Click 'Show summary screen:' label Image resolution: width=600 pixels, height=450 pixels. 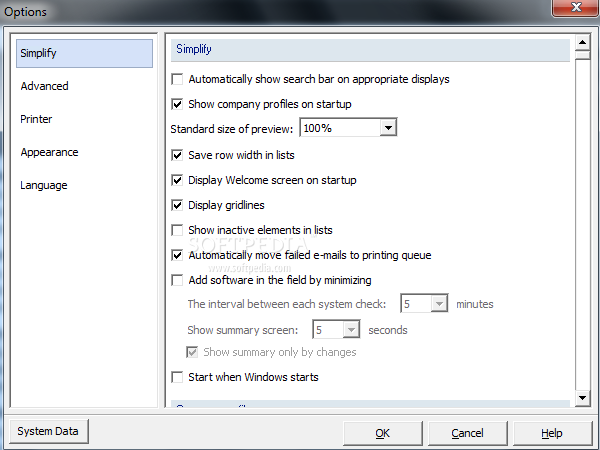click(x=243, y=330)
